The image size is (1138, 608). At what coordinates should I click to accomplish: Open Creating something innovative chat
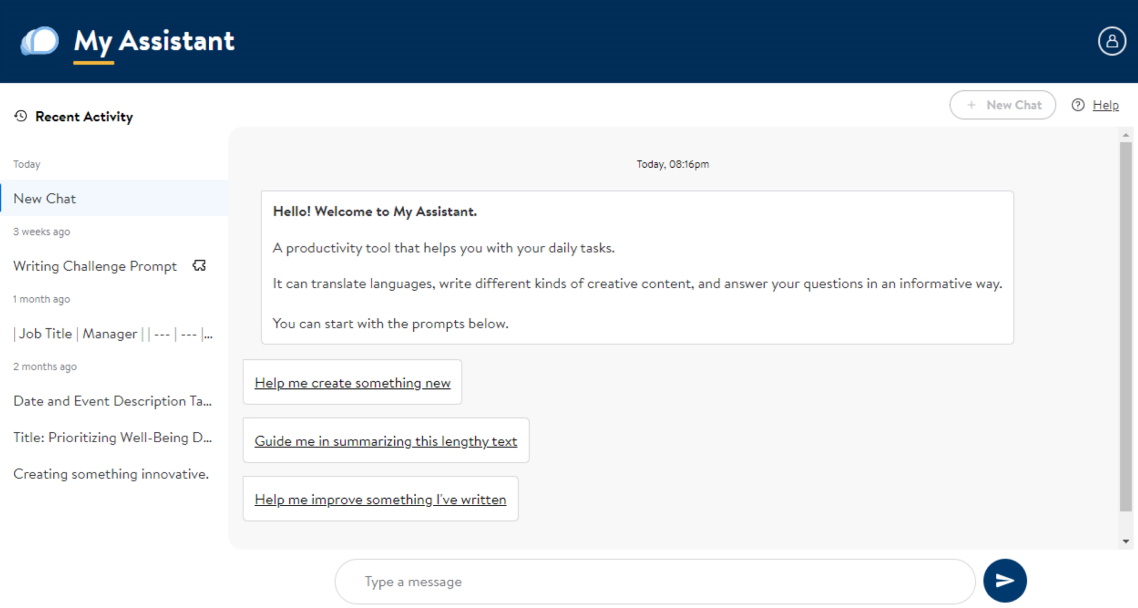tap(111, 474)
